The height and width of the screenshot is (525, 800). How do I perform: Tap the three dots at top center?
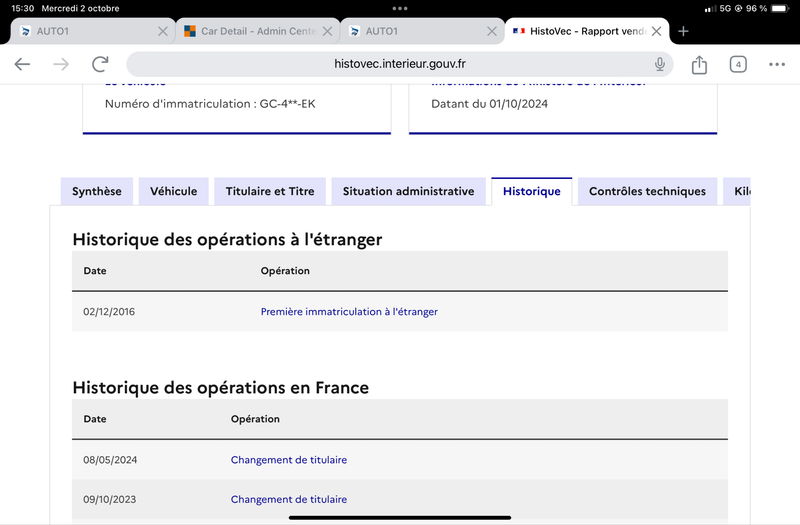tap(400, 8)
